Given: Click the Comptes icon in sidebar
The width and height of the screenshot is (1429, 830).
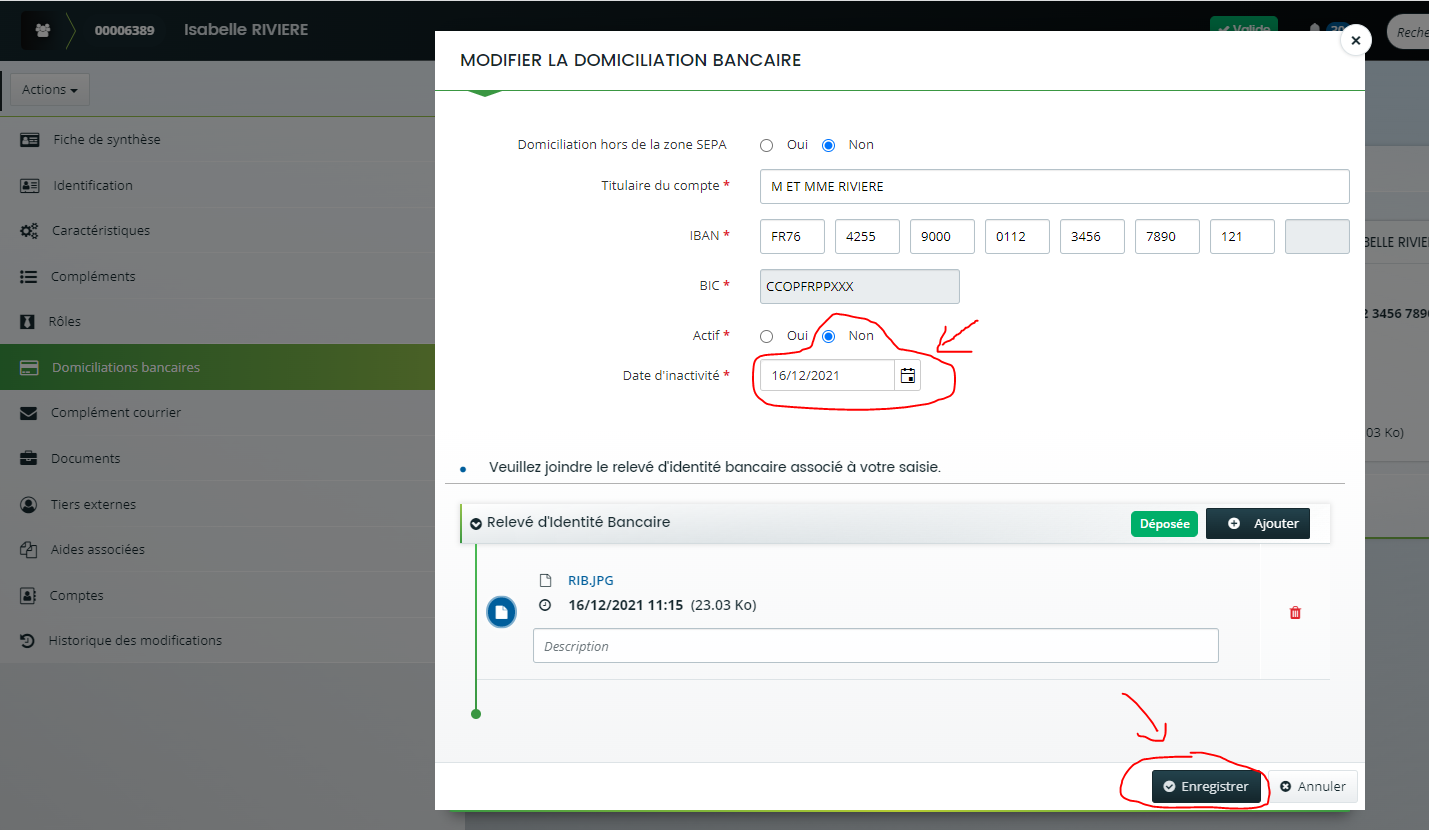Looking at the screenshot, I should 28,595.
